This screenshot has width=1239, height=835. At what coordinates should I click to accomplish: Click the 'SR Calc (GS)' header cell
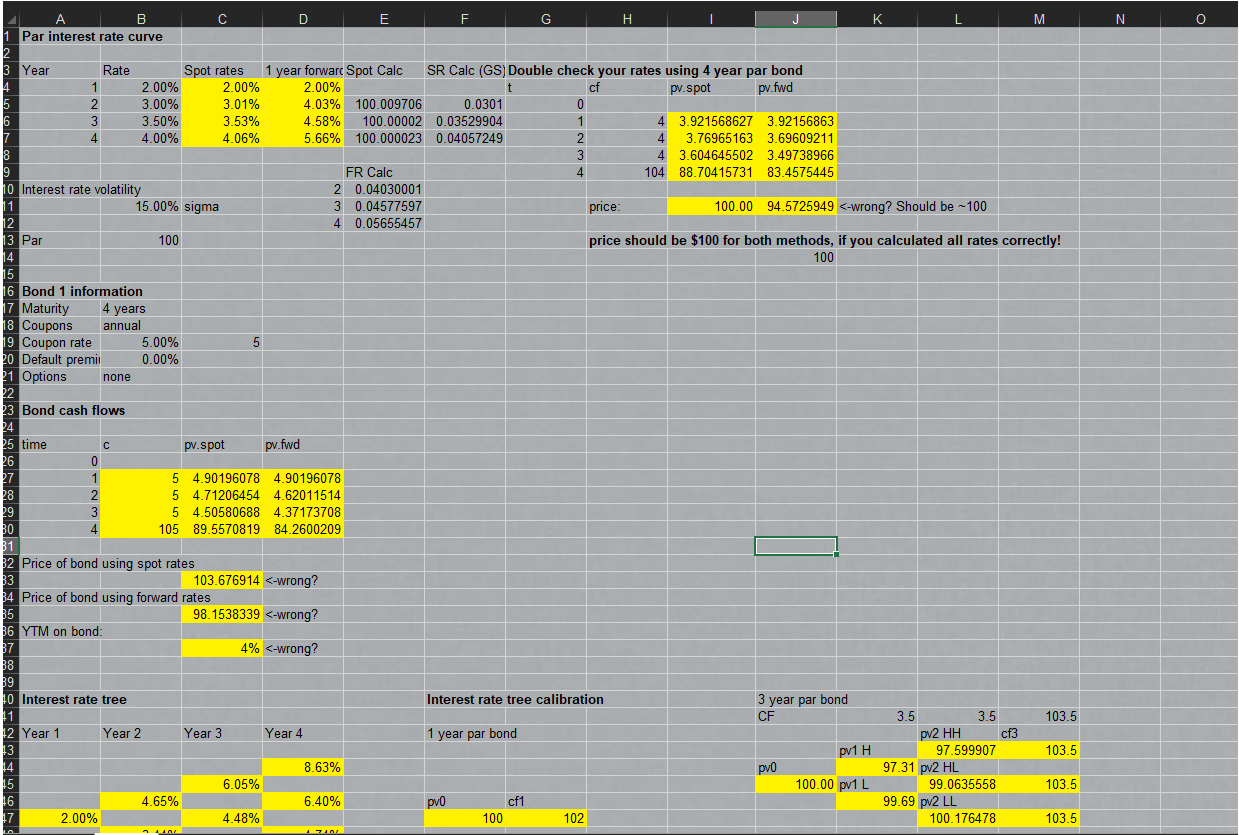[465, 70]
